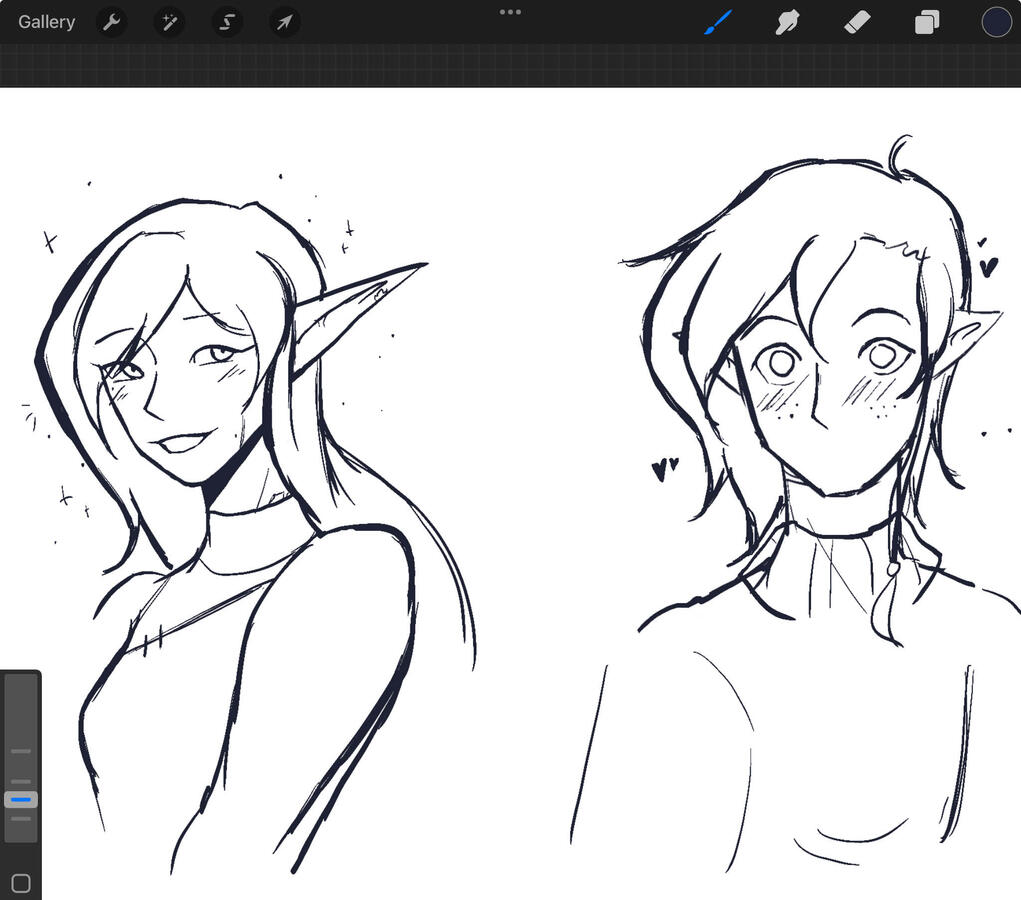Viewport: 1021px width, 900px height.
Task: Tap the topmost gray notch on sidebar slider
Action: (x=21, y=751)
